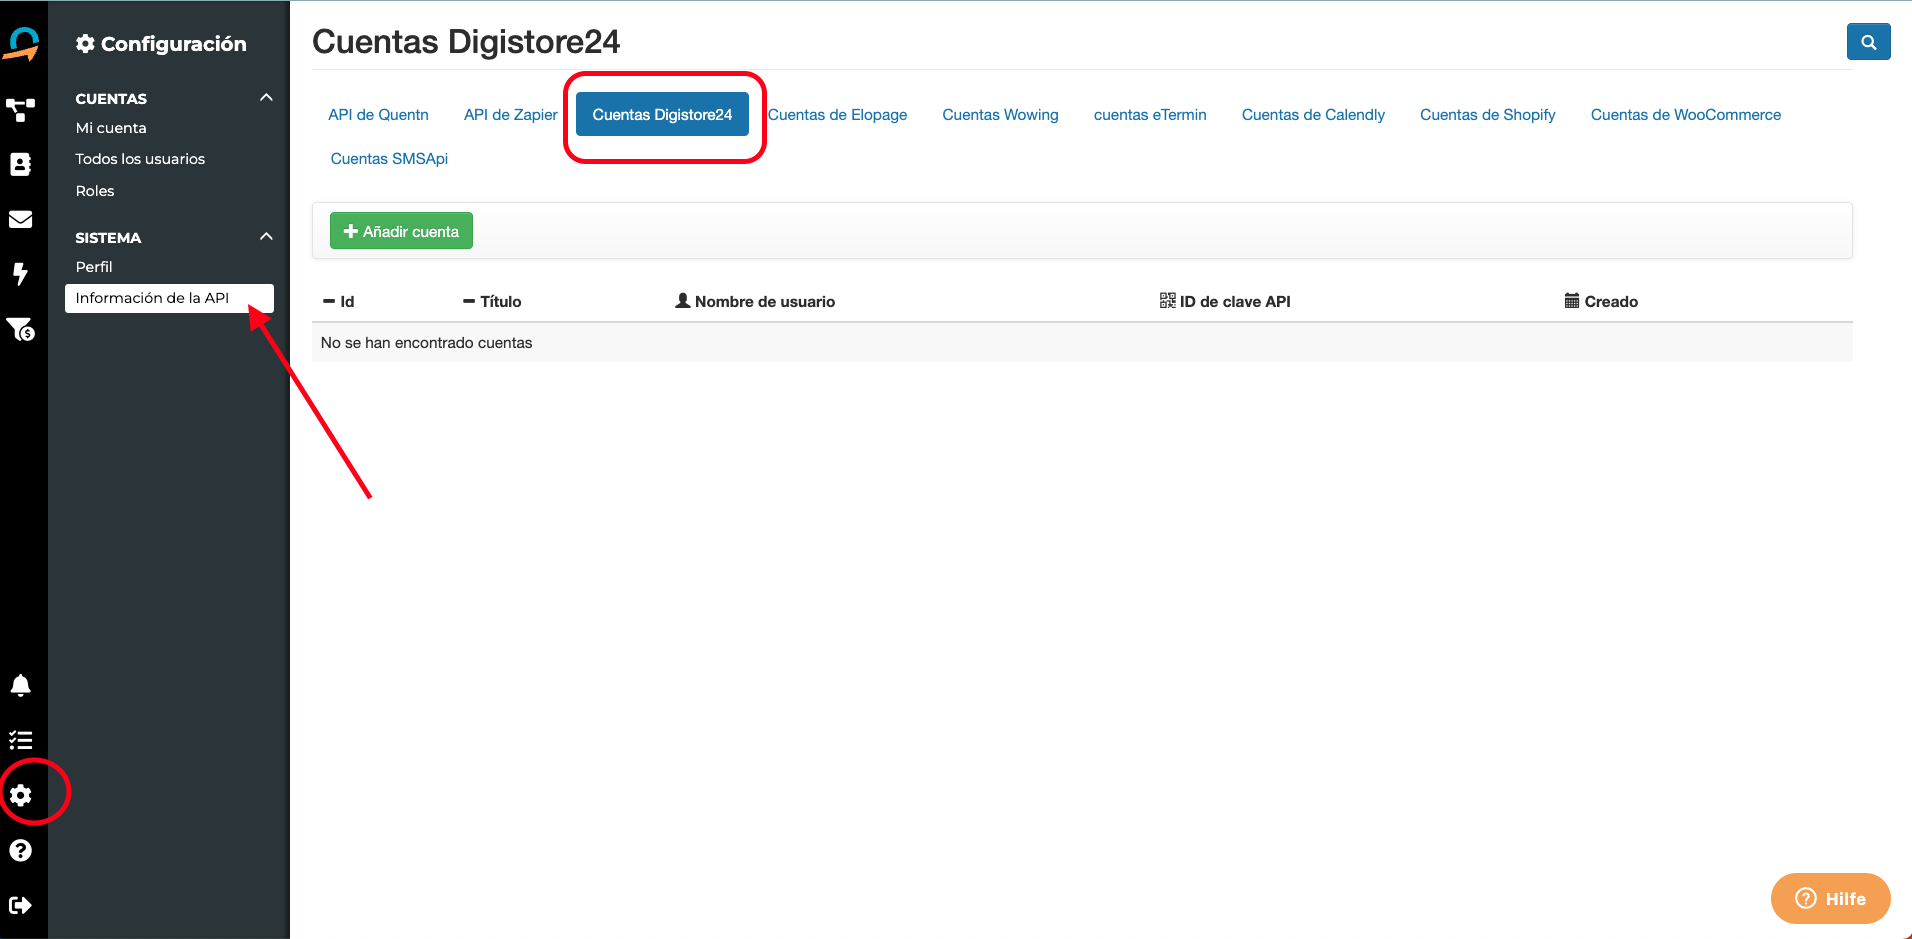
Task: Open Perfil under SISTEMA
Action: pyautogui.click(x=94, y=267)
